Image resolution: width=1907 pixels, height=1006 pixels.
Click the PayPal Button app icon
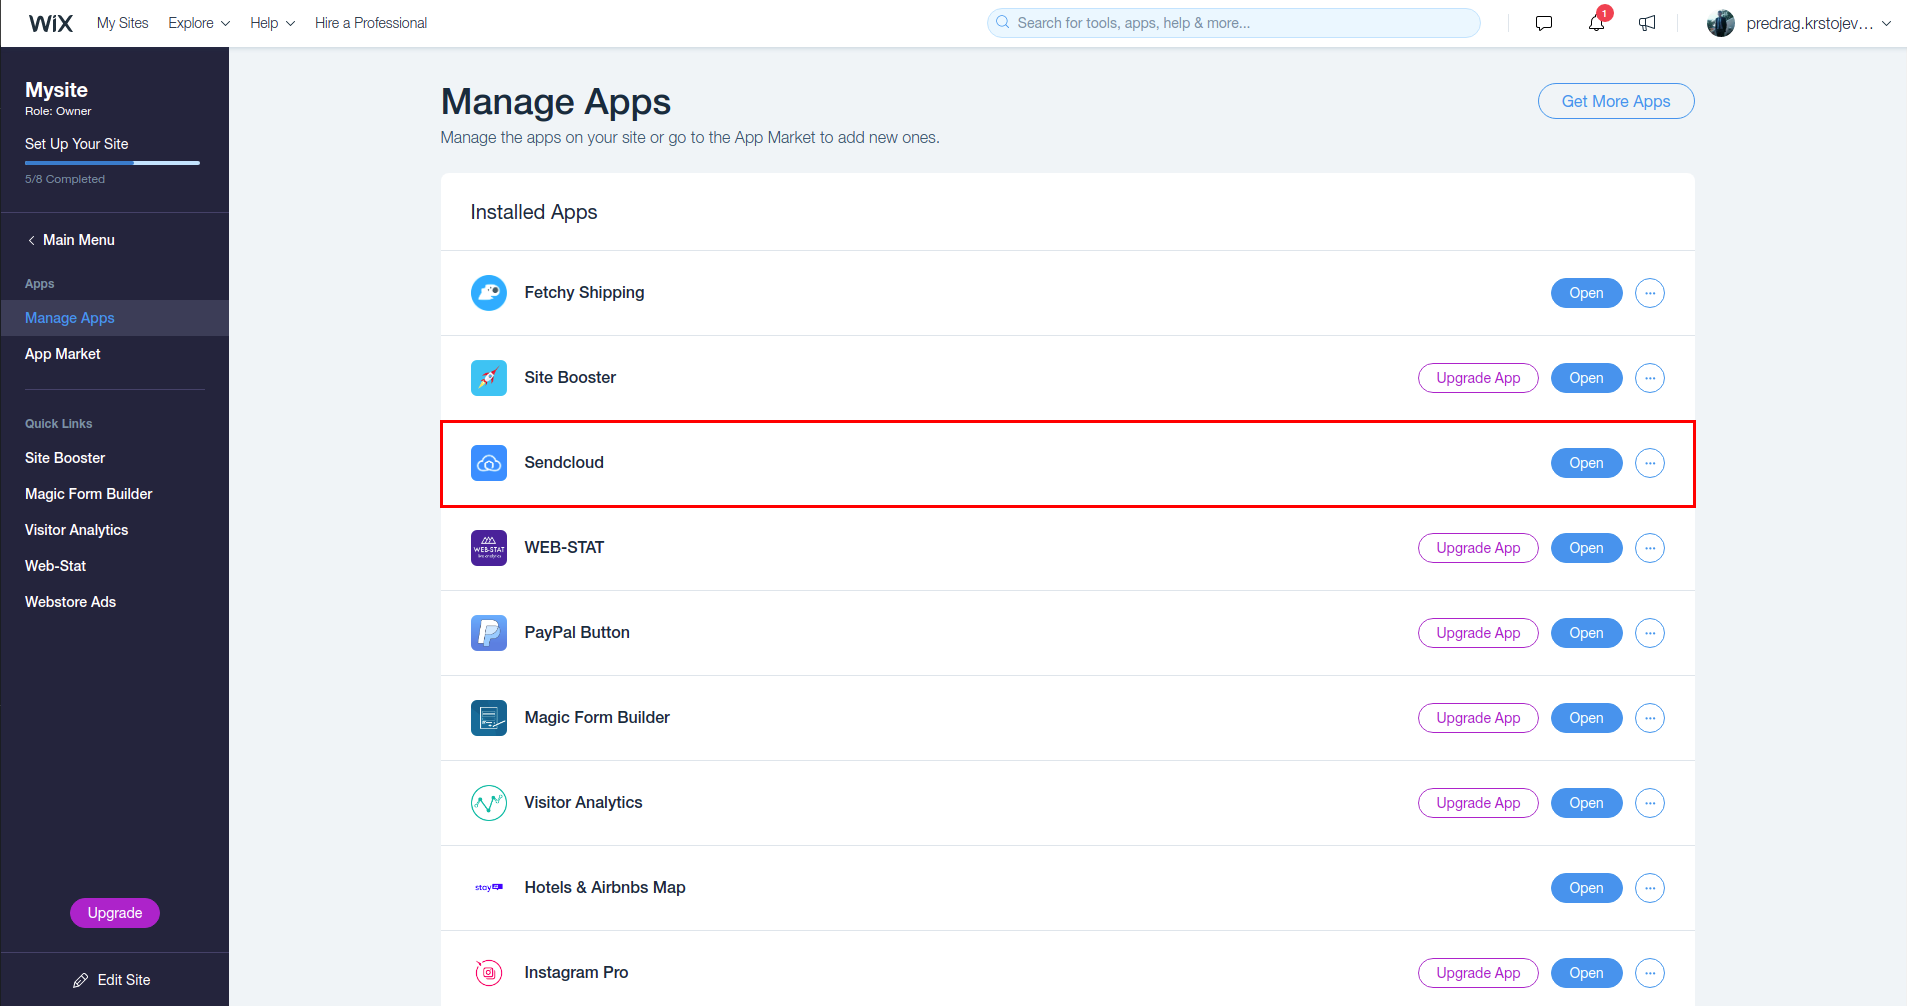pos(489,633)
